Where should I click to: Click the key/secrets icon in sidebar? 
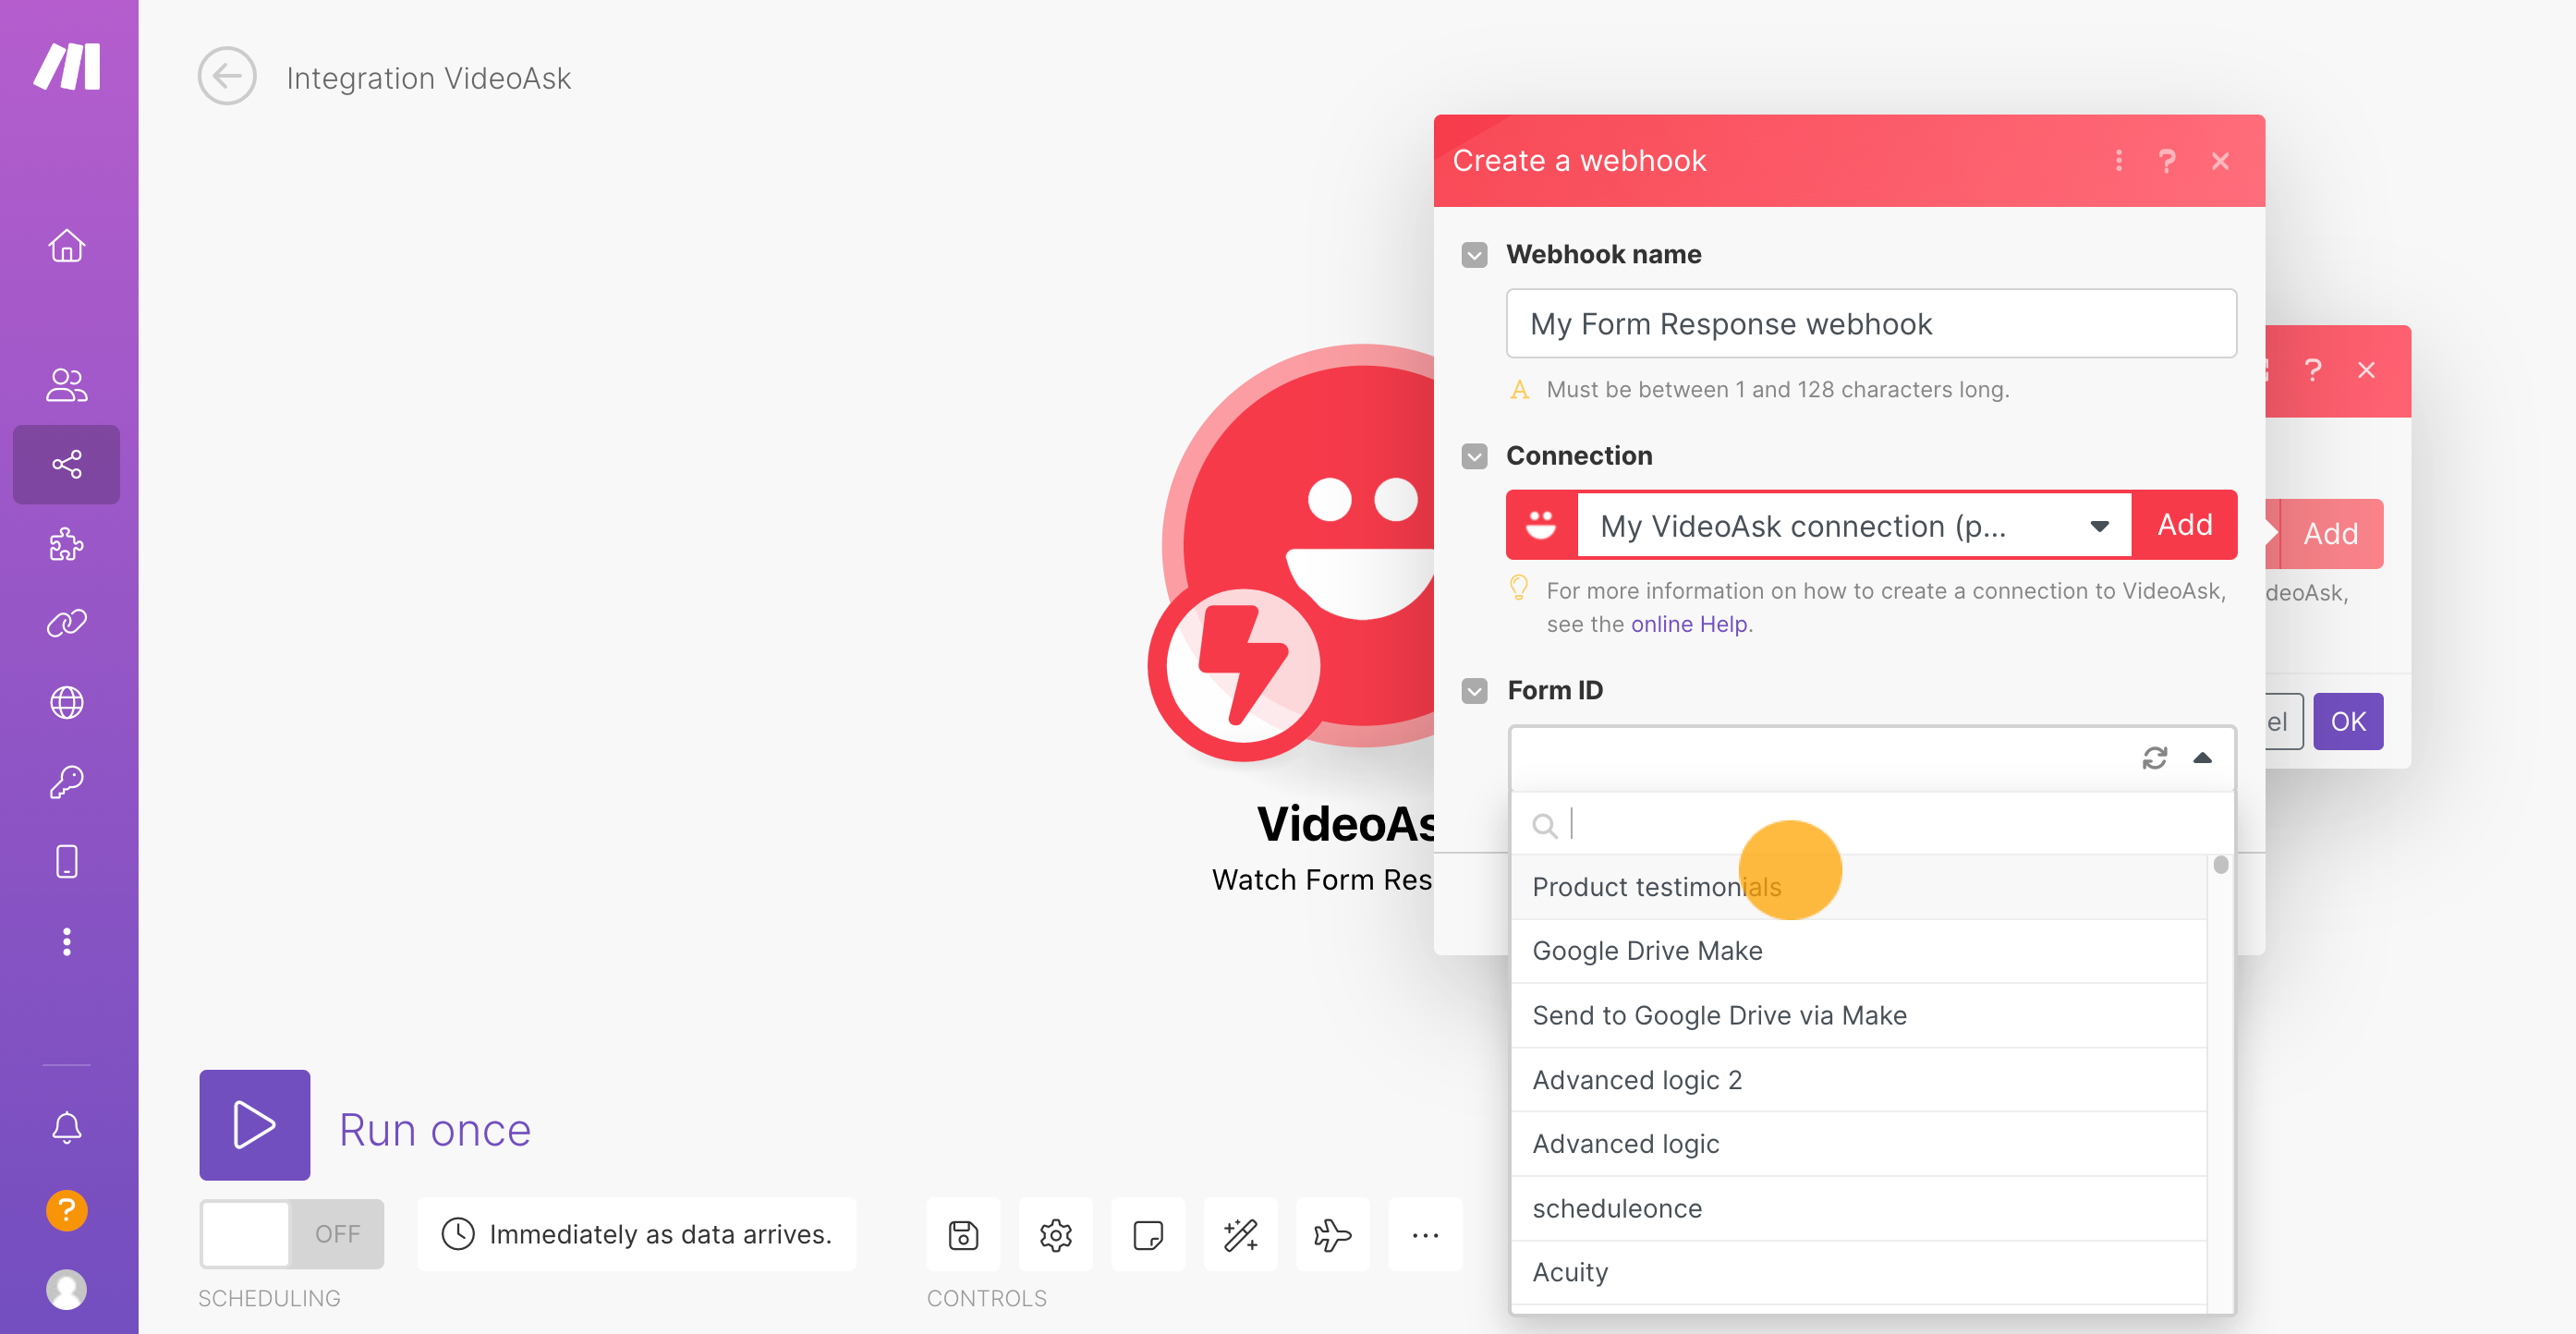click(67, 781)
